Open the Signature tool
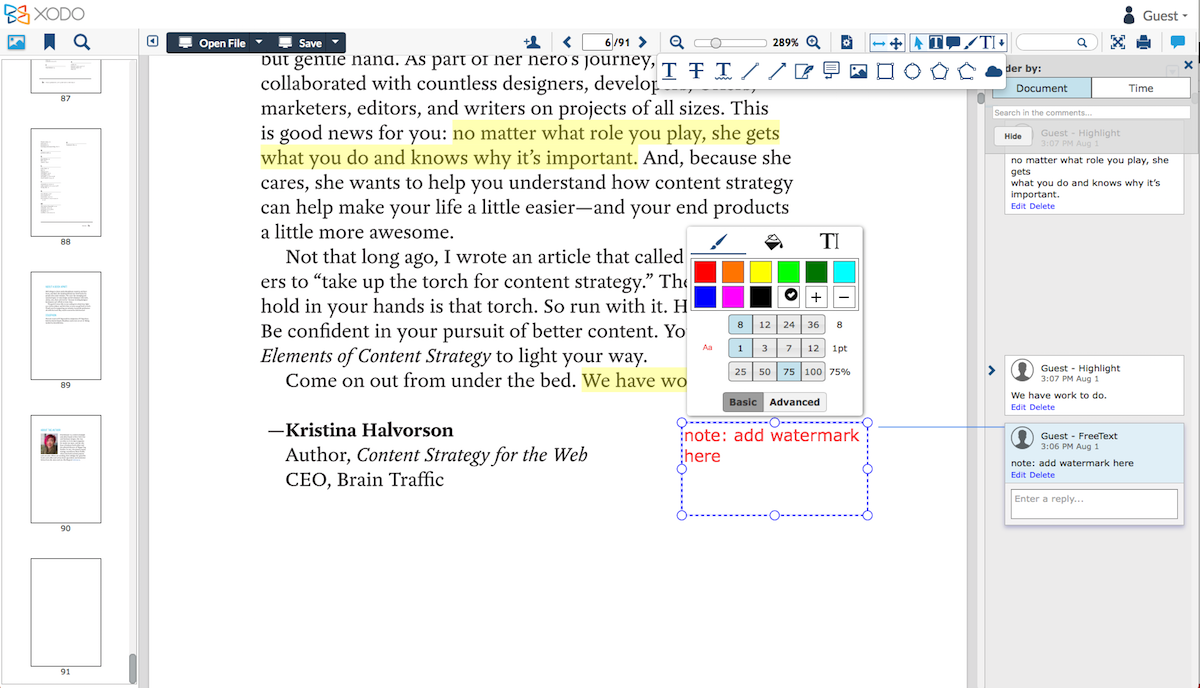 [803, 70]
